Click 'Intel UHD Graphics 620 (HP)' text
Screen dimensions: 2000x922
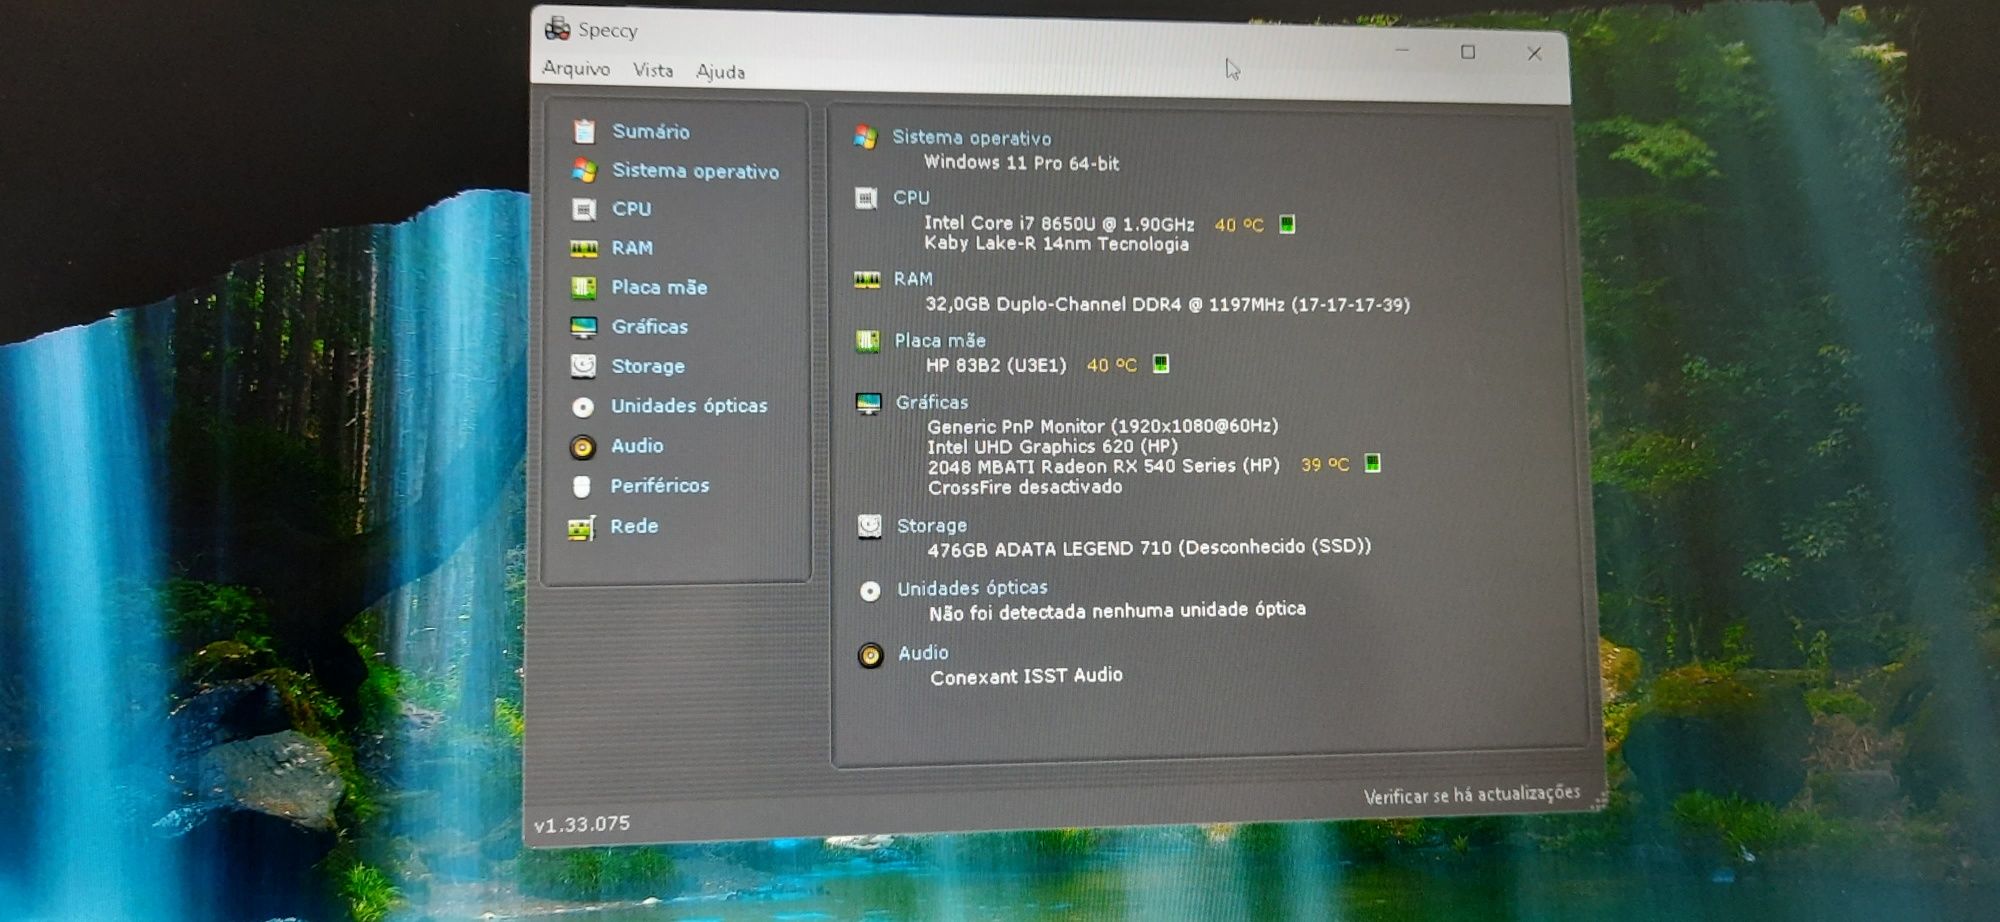pos(1052,446)
